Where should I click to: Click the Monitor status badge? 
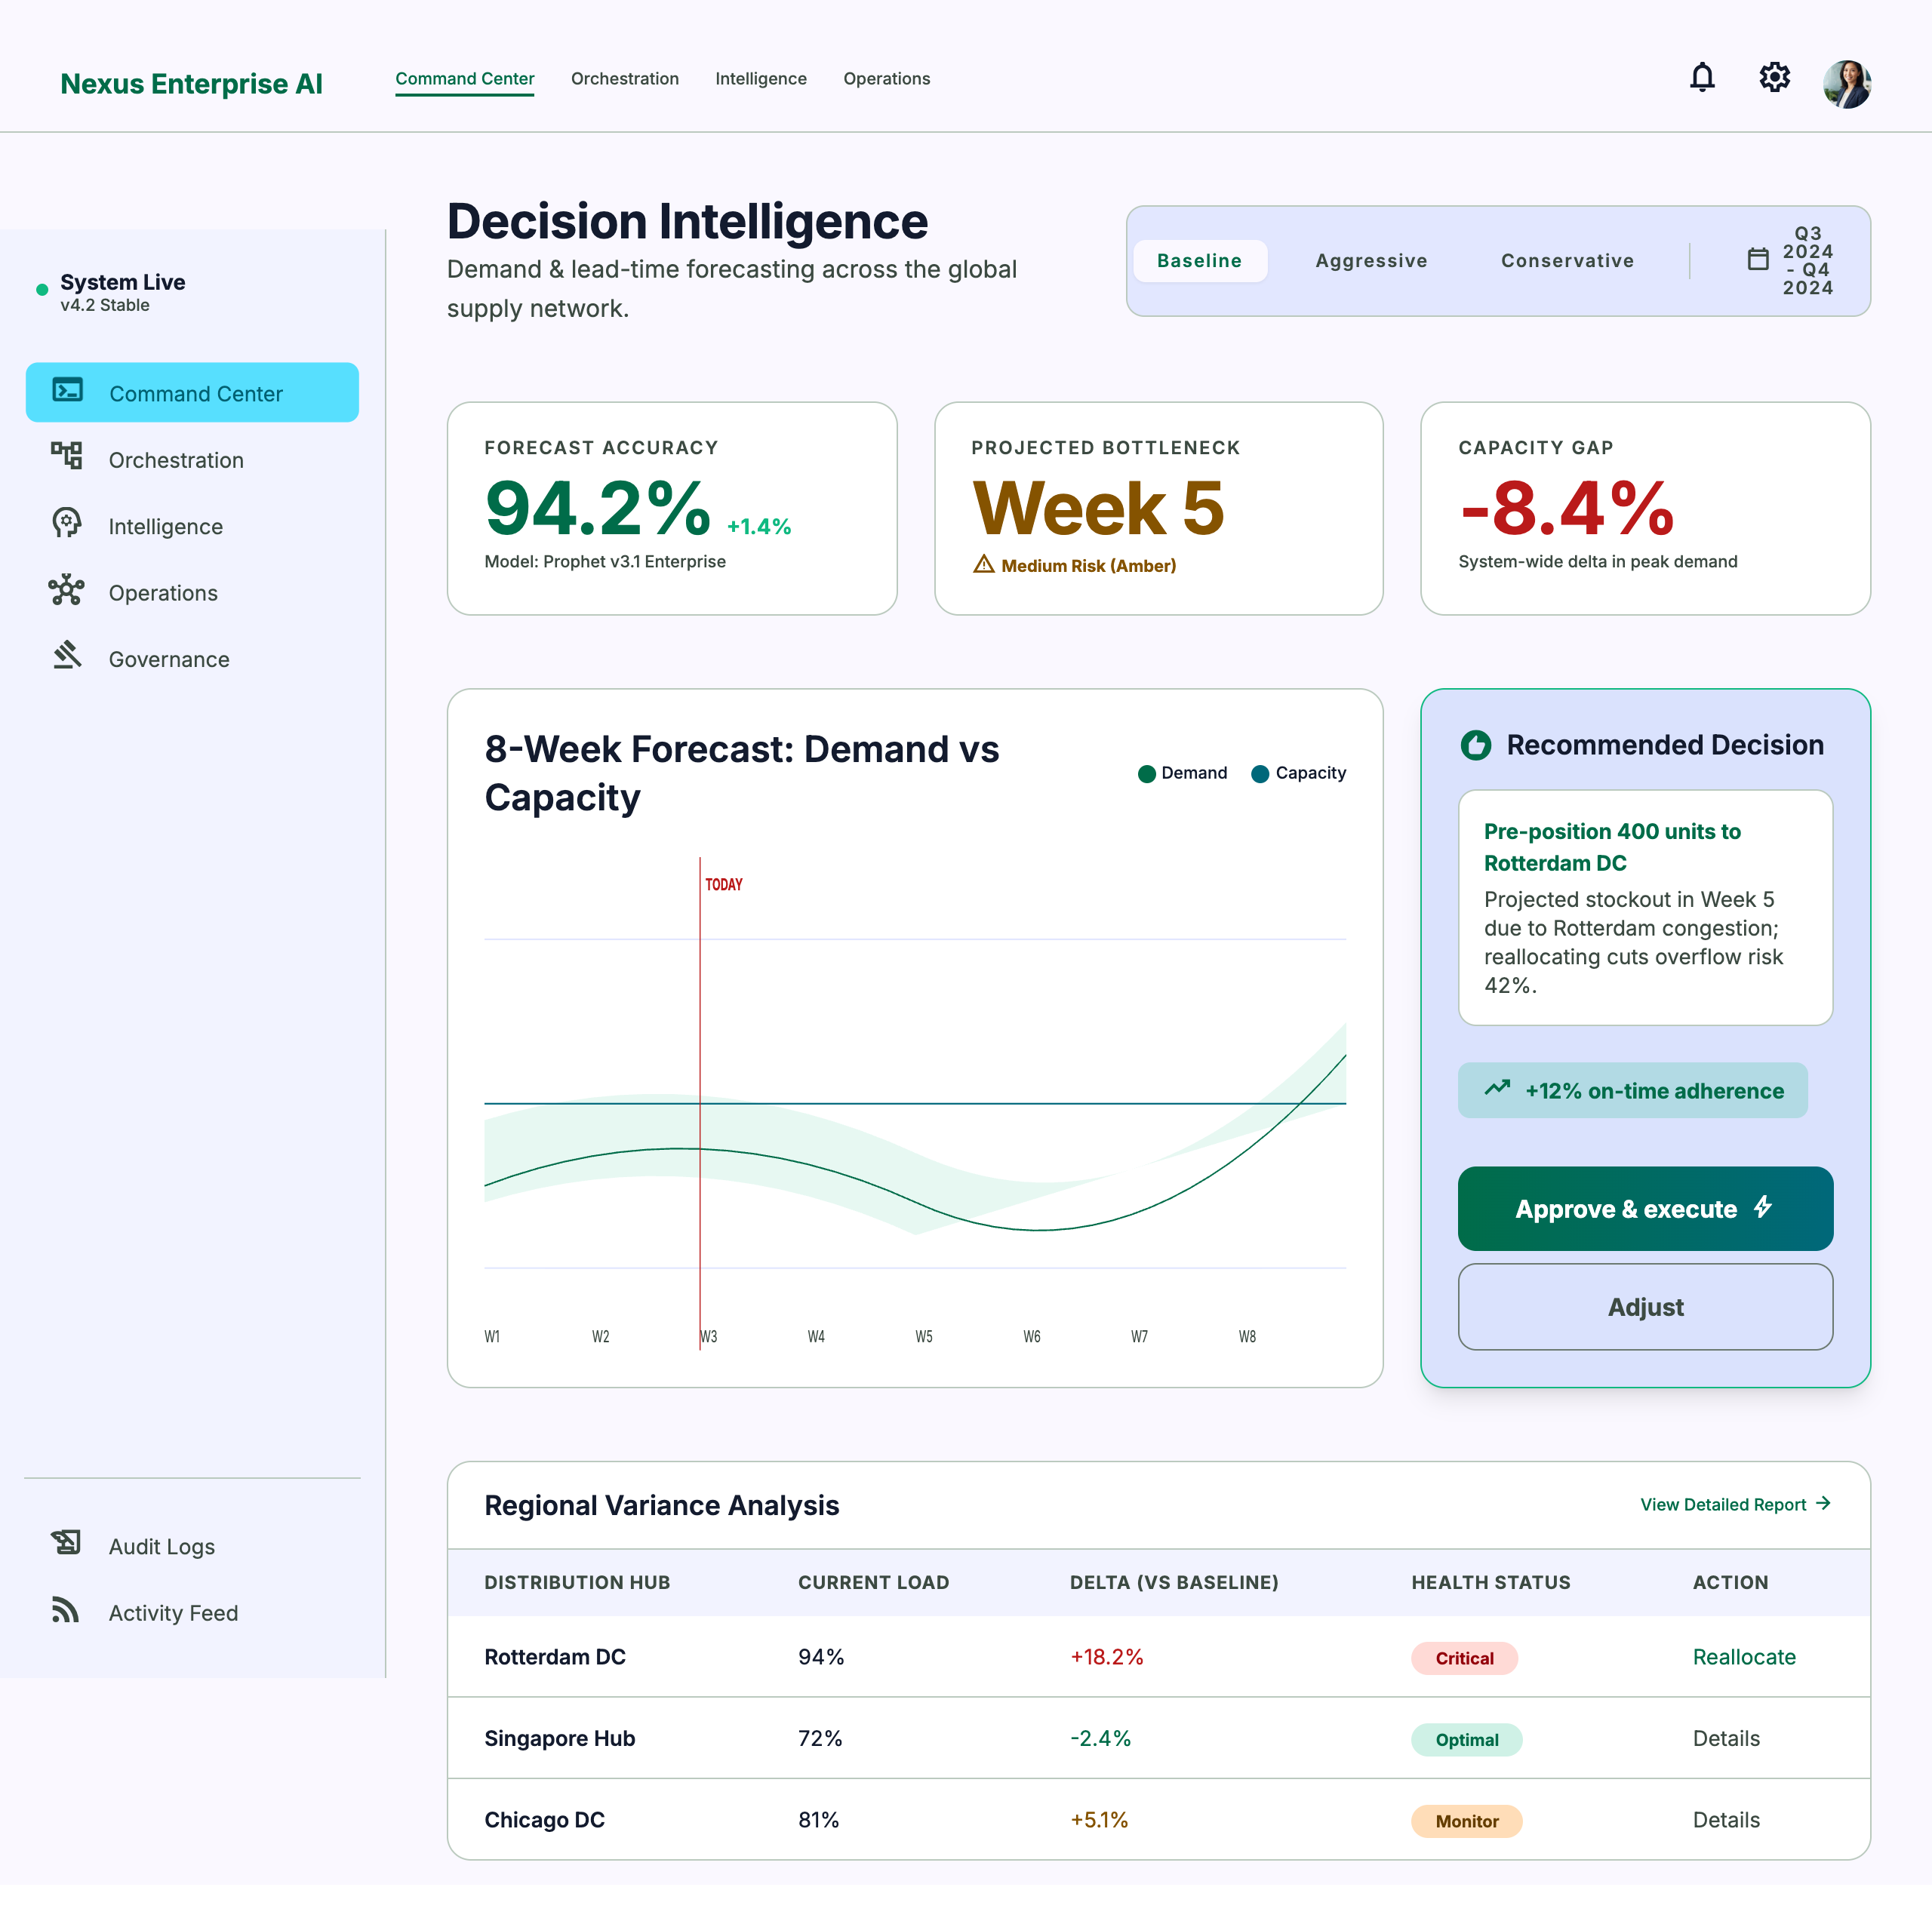1466,1820
